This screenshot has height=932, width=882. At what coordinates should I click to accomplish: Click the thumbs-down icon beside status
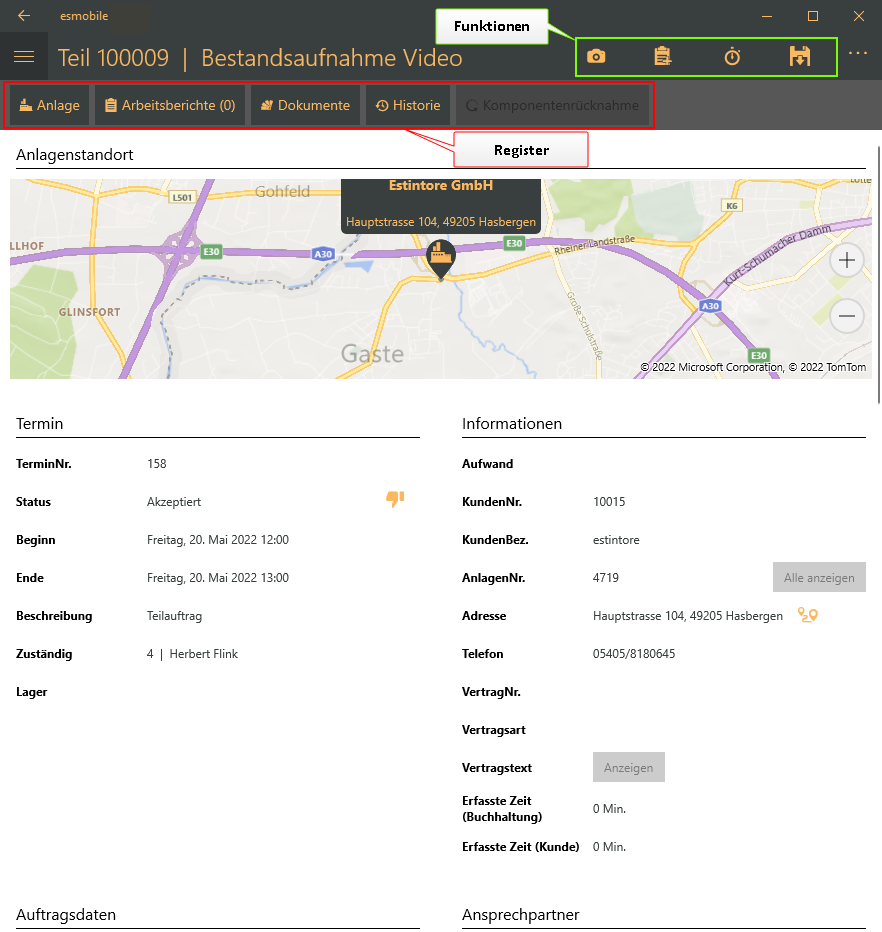(x=395, y=499)
